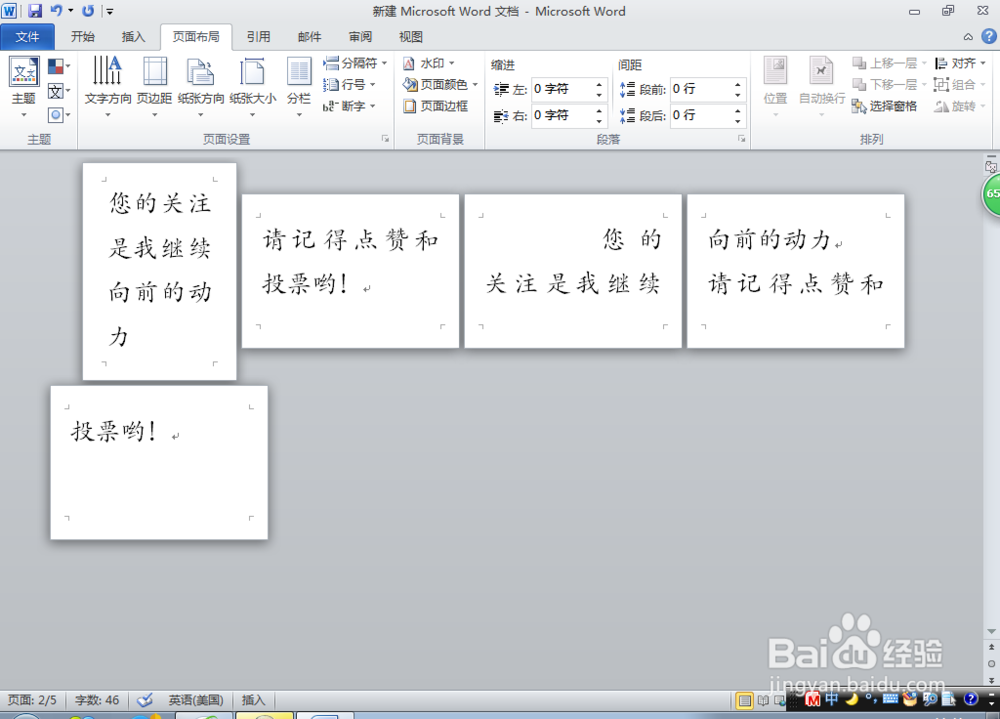Increase 段前 spacing with the up stepper
1000x719 pixels.
point(738,86)
